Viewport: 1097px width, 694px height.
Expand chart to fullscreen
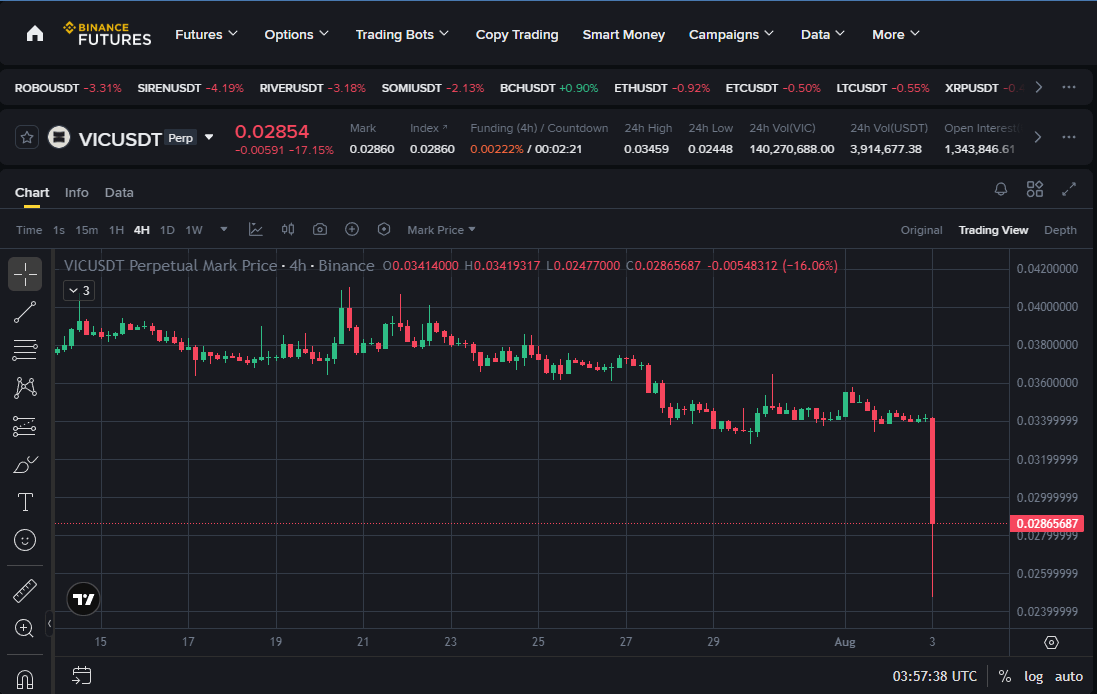click(x=1068, y=189)
